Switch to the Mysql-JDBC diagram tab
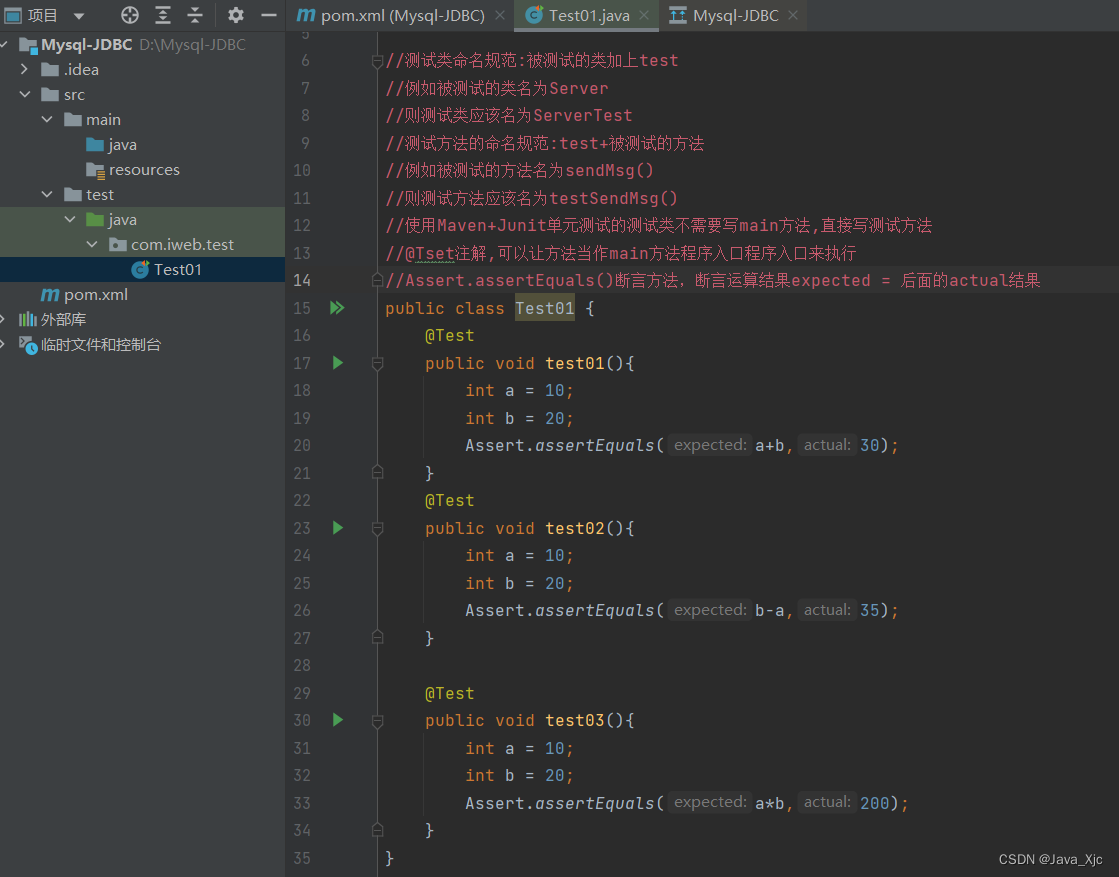Image resolution: width=1119 pixels, height=877 pixels. point(735,15)
